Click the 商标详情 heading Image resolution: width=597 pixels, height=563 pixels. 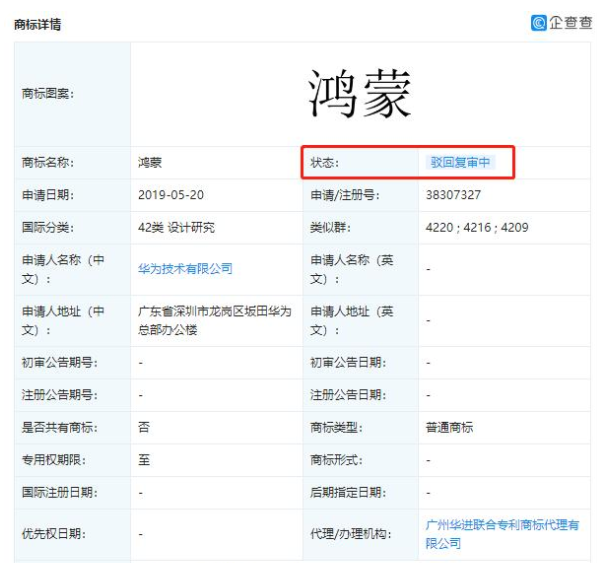tap(37, 25)
